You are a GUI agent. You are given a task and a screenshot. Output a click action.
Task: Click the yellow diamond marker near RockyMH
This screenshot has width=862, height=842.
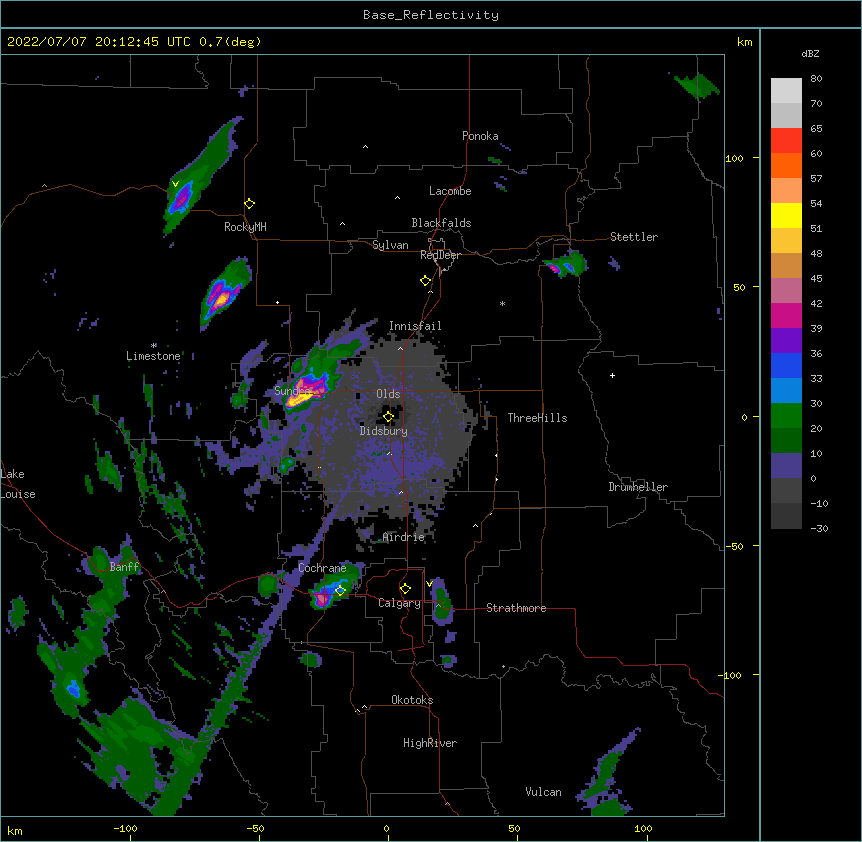(249, 203)
